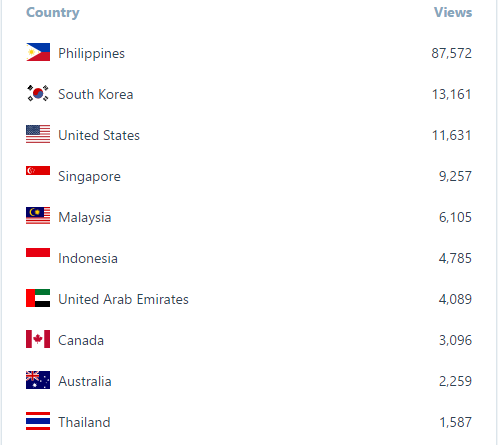Select the Indonesia country name
The height and width of the screenshot is (445, 498).
click(x=88, y=258)
